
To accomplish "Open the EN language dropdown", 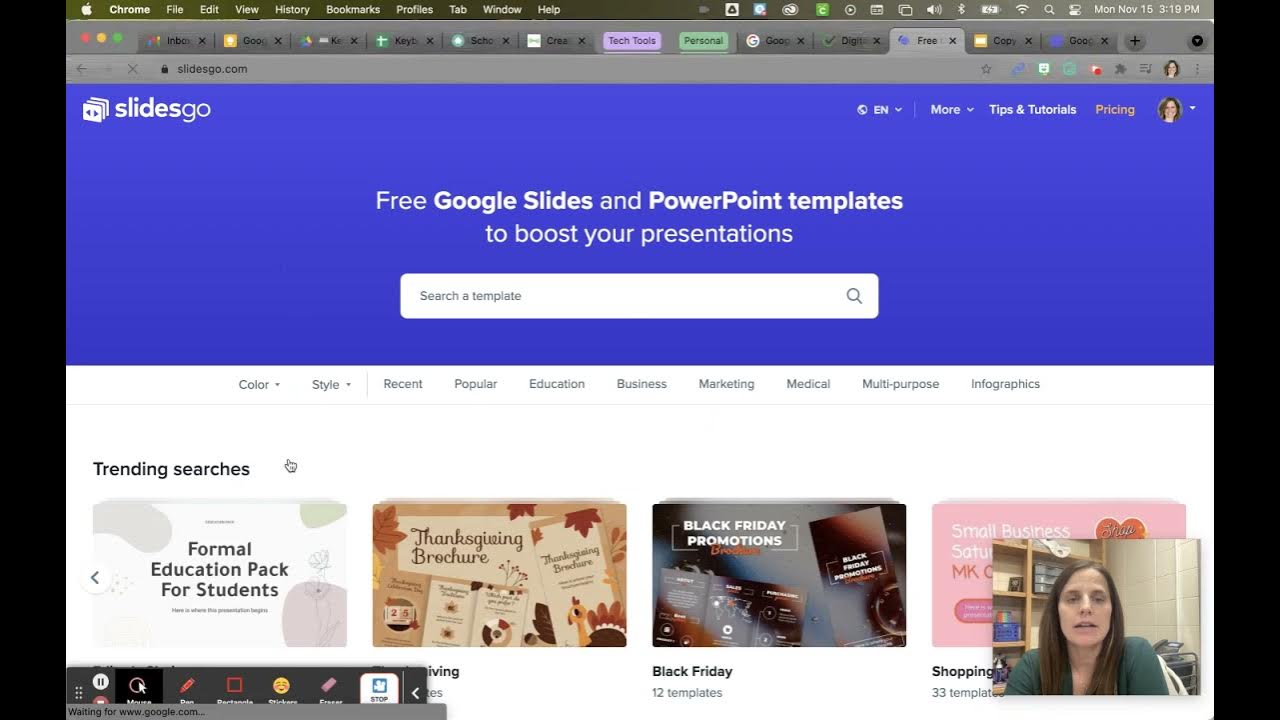I will (880, 110).
